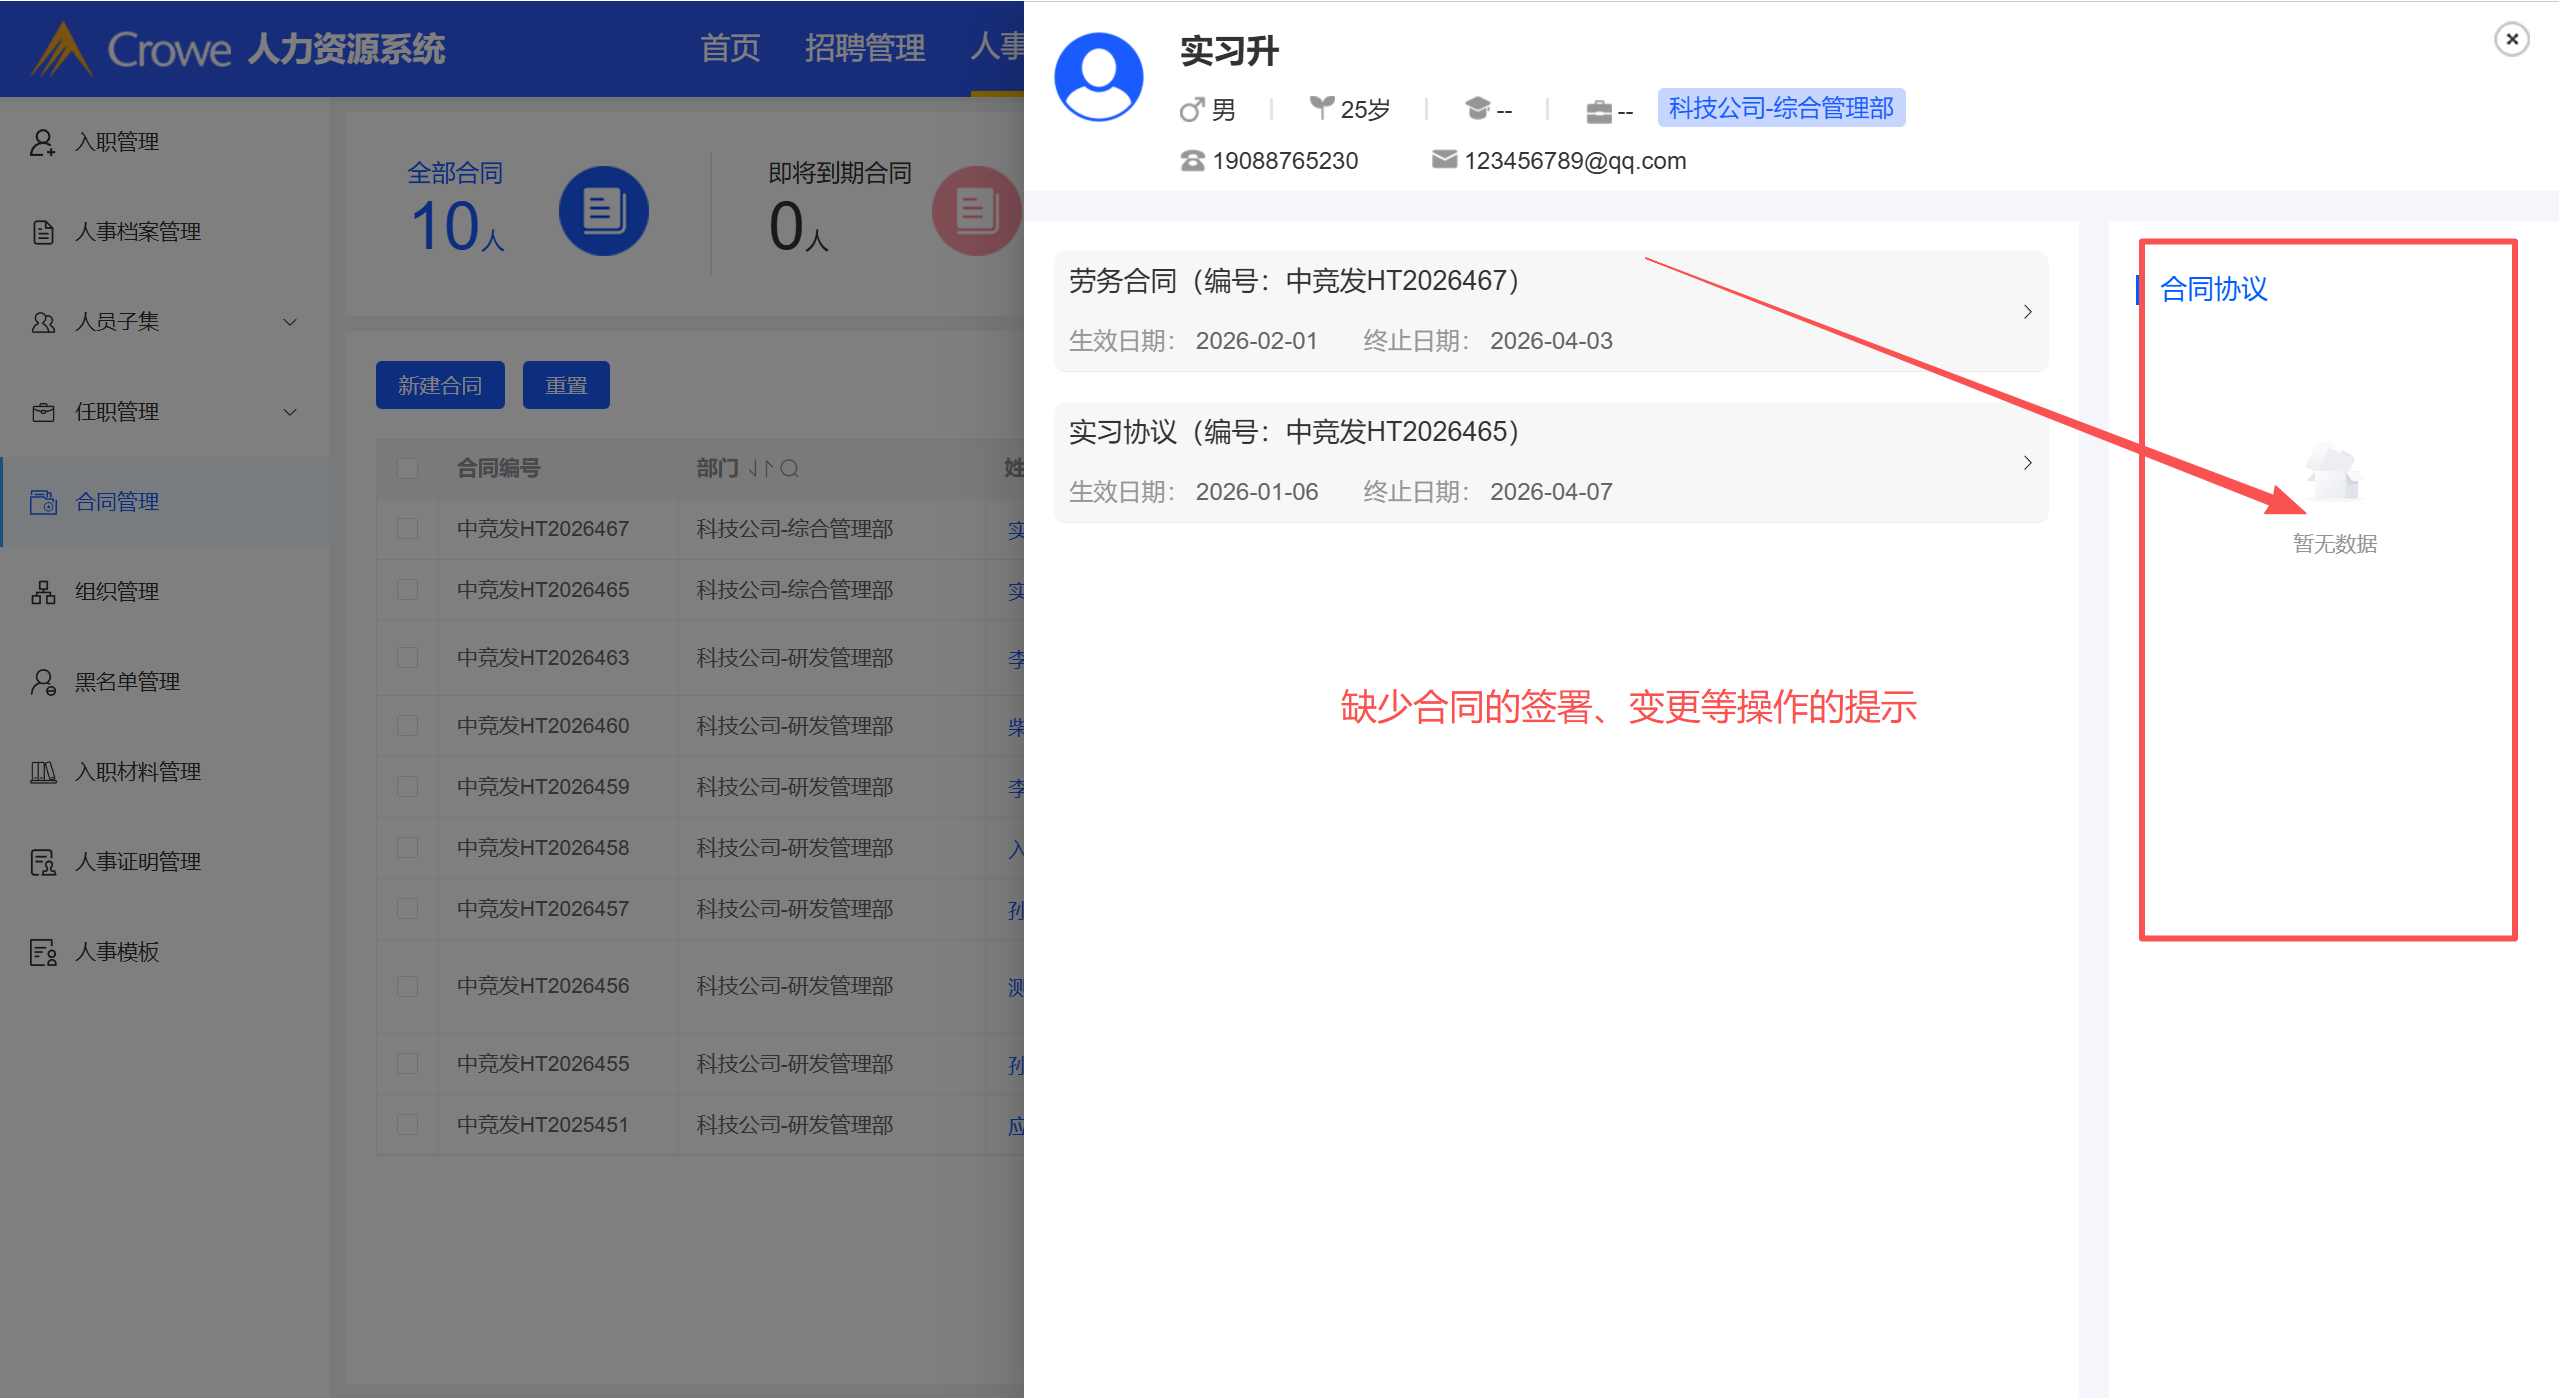Click the blue 全部合同 document icon

(603, 211)
